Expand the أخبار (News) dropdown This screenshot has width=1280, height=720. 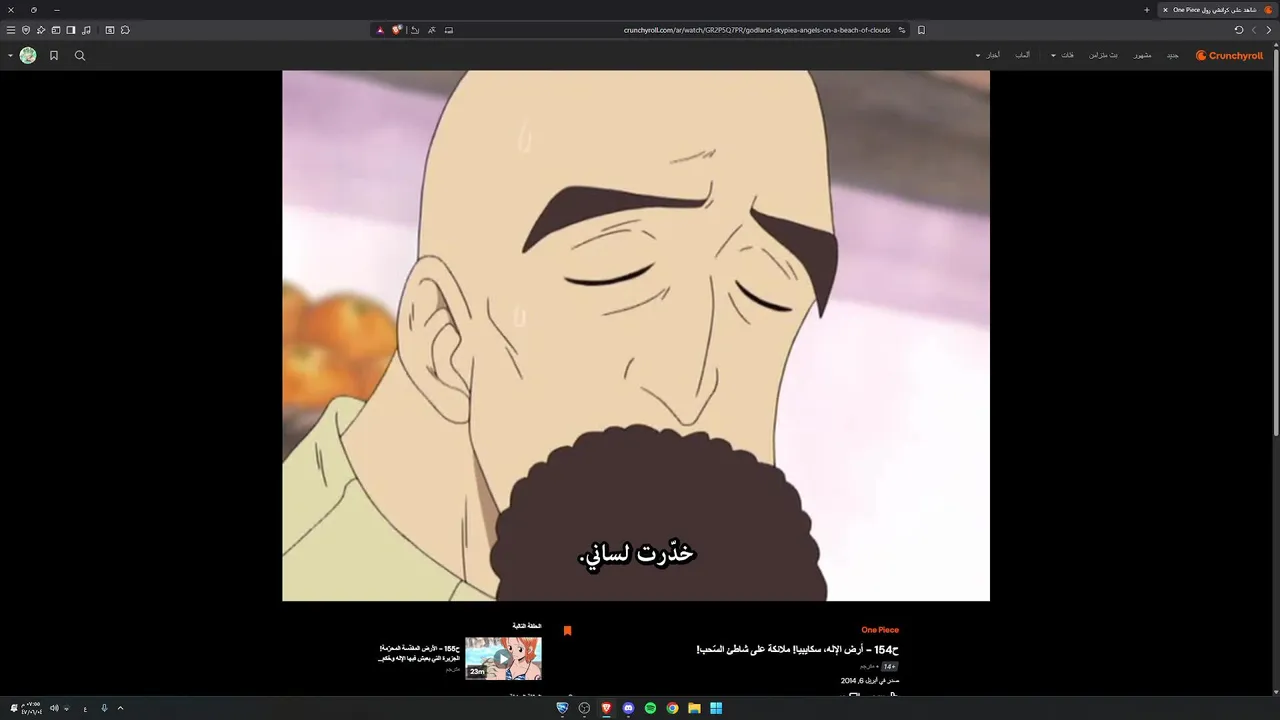pos(988,56)
